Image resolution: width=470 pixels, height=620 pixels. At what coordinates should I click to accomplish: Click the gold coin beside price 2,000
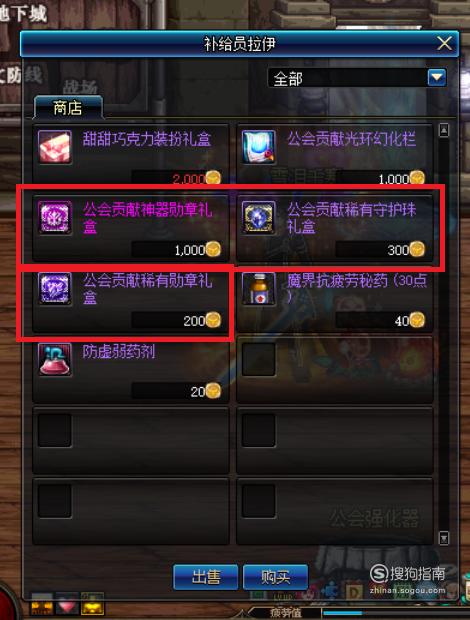pos(213,178)
